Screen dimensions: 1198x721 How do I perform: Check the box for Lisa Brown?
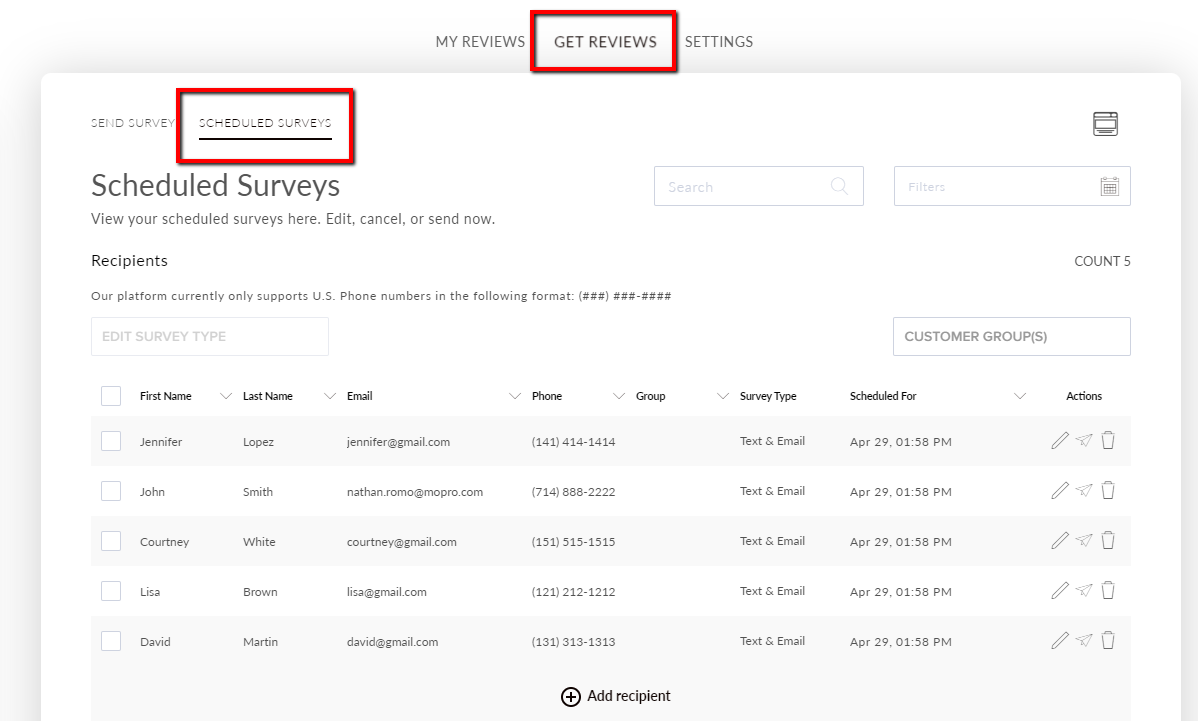[111, 591]
